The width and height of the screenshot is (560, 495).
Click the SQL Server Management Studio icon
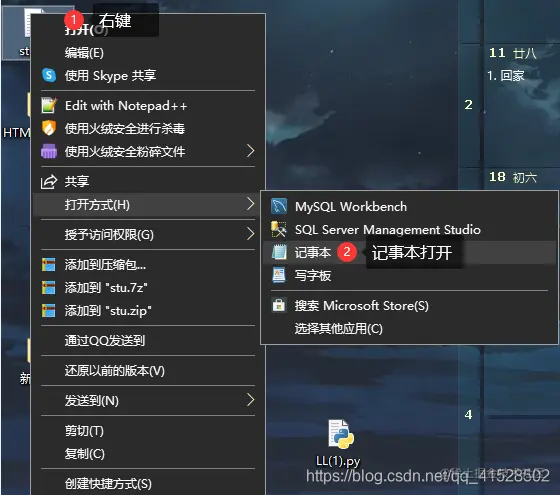click(279, 229)
